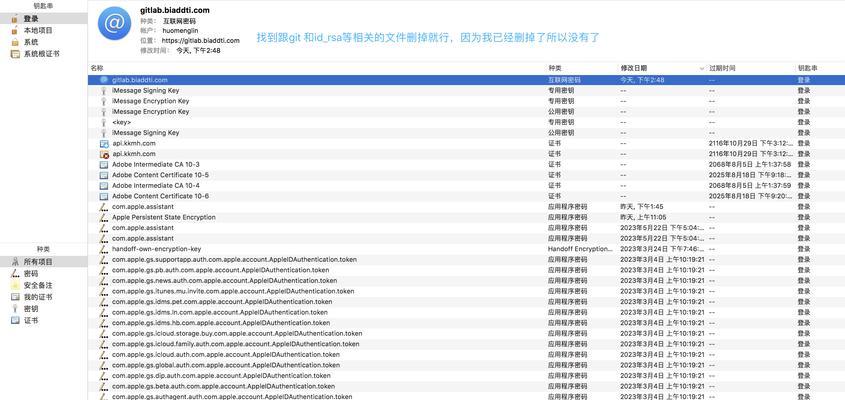Click the gitlab.biaddti.com title in header

point(175,10)
